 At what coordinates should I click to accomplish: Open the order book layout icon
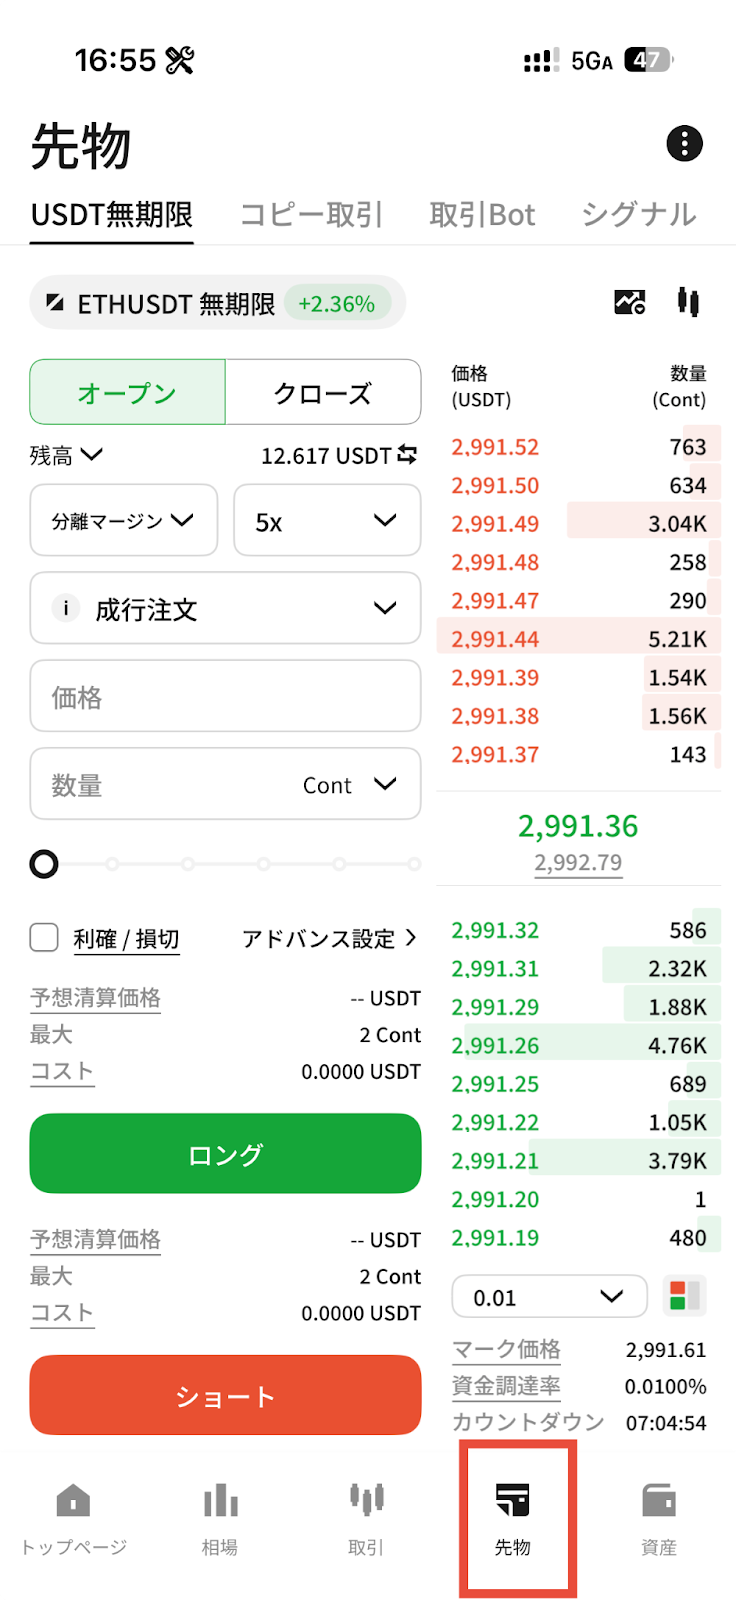(684, 1297)
